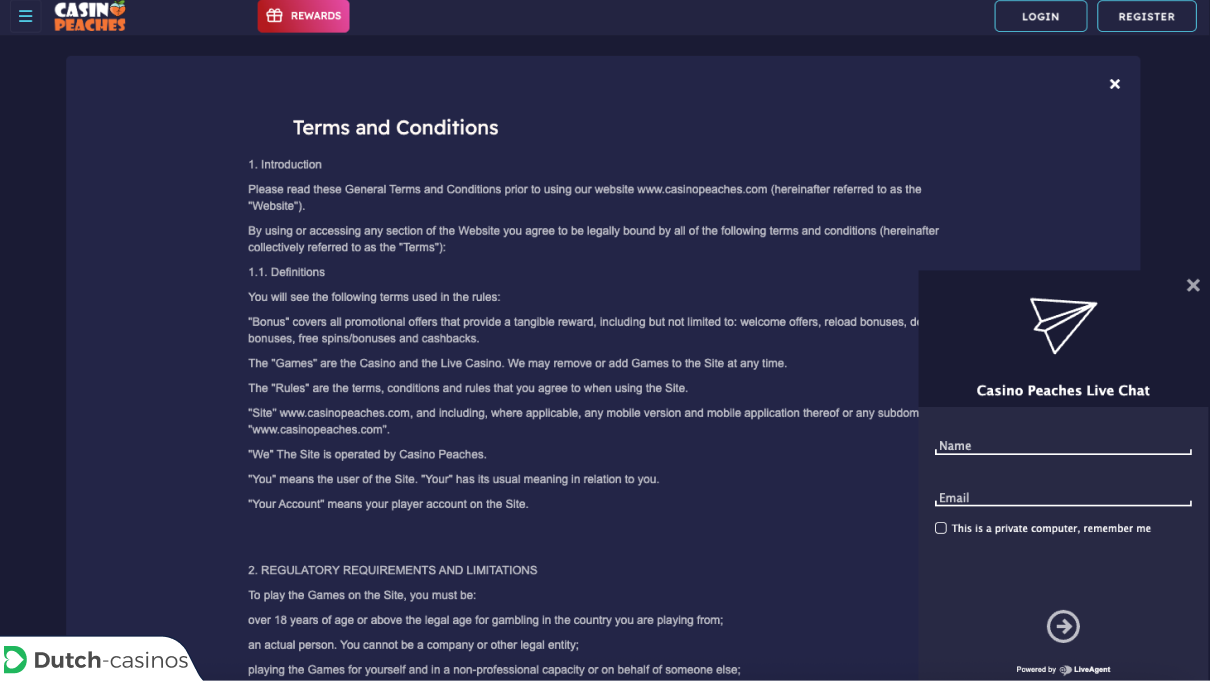
Task: Focus the Email field in chat
Action: (1063, 498)
